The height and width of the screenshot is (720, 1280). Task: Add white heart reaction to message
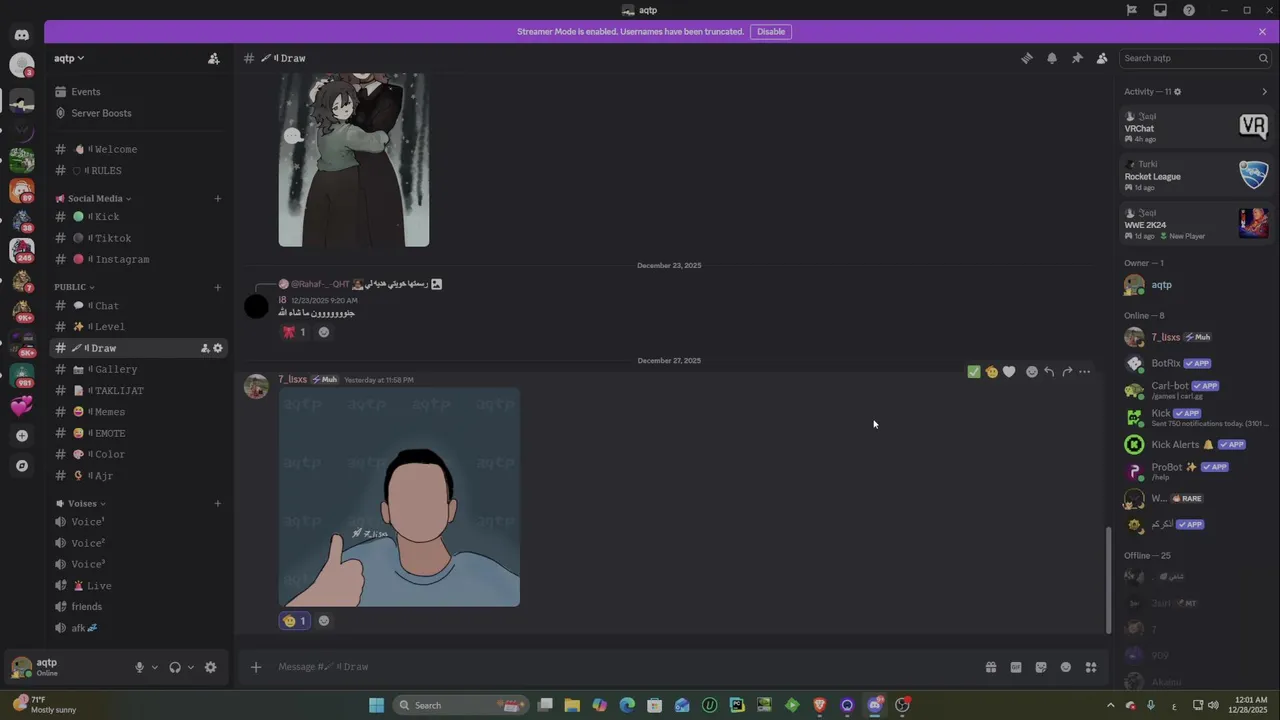(x=1009, y=372)
